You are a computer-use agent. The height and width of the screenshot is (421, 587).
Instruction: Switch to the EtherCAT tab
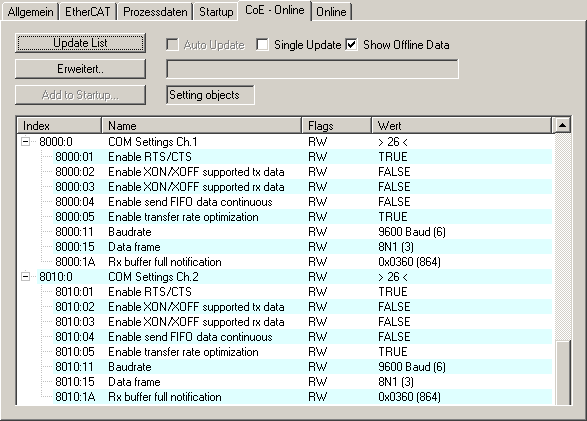coord(88,12)
